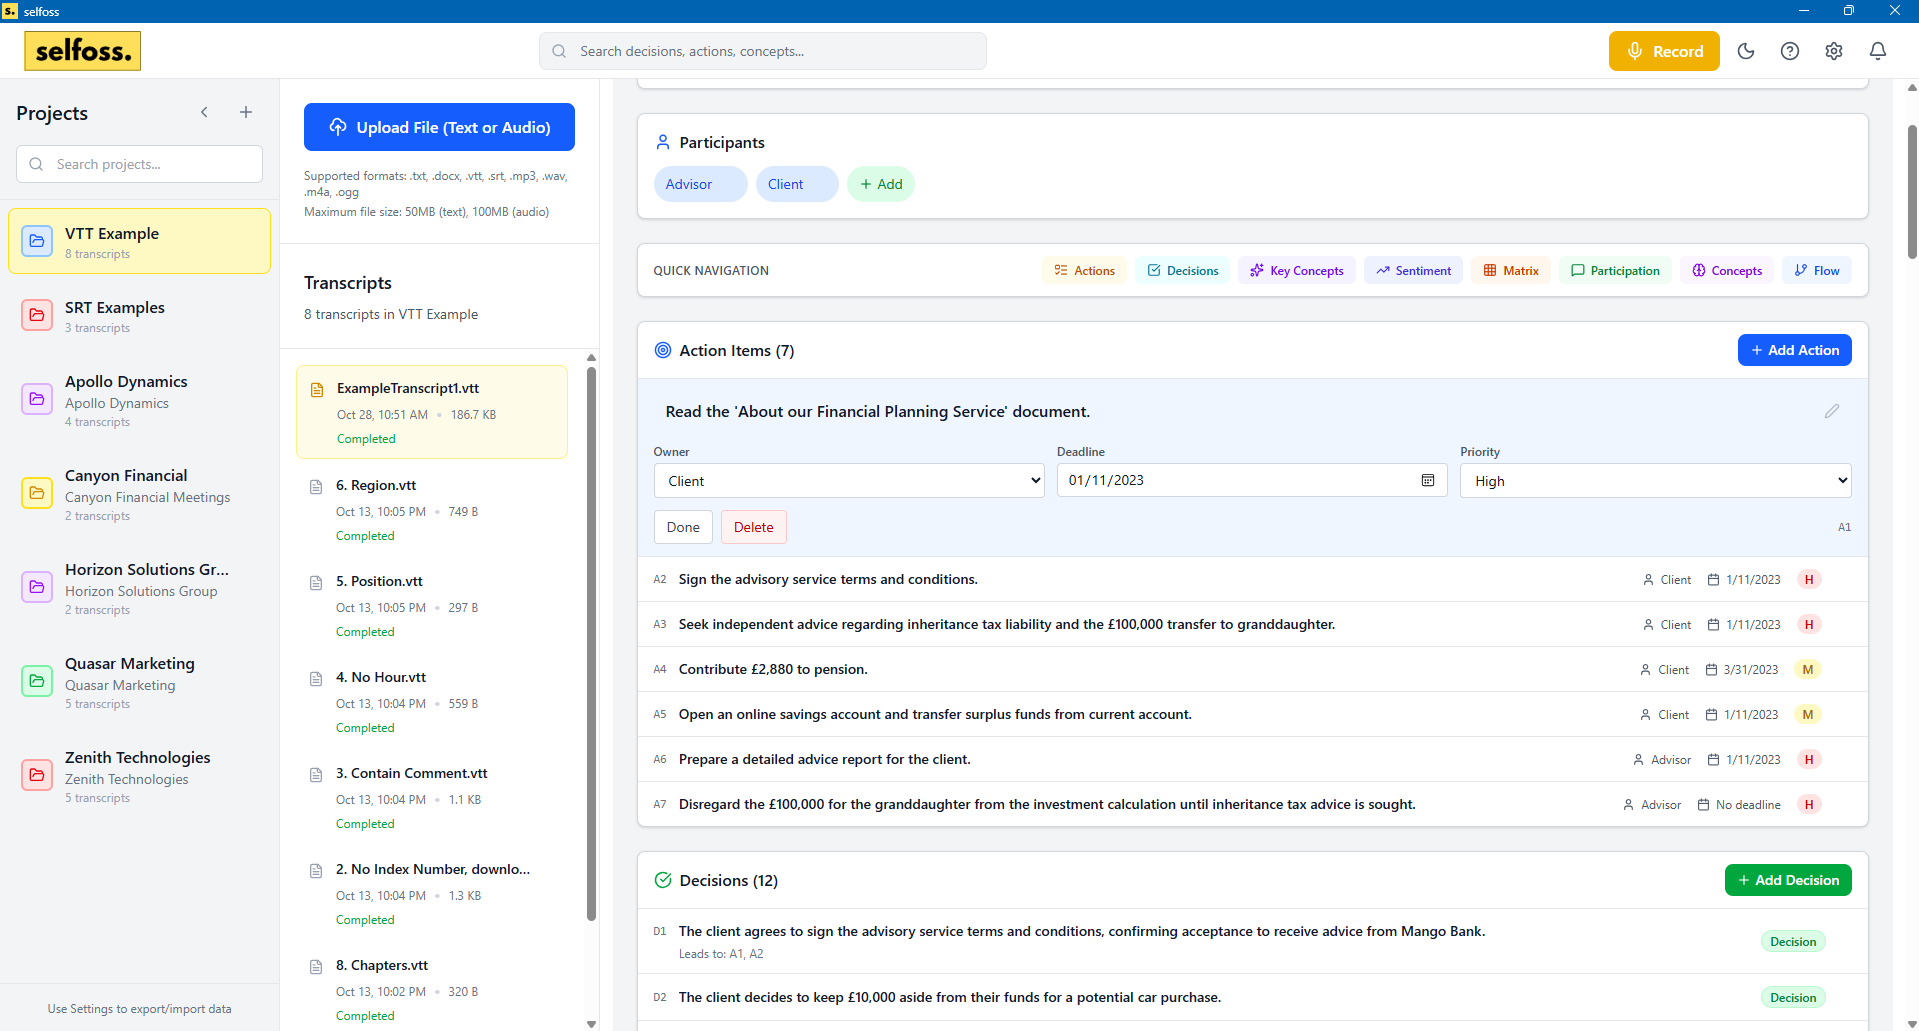Focus the search decisions, actions, concepts field
The image size is (1919, 1031).
(763, 51)
